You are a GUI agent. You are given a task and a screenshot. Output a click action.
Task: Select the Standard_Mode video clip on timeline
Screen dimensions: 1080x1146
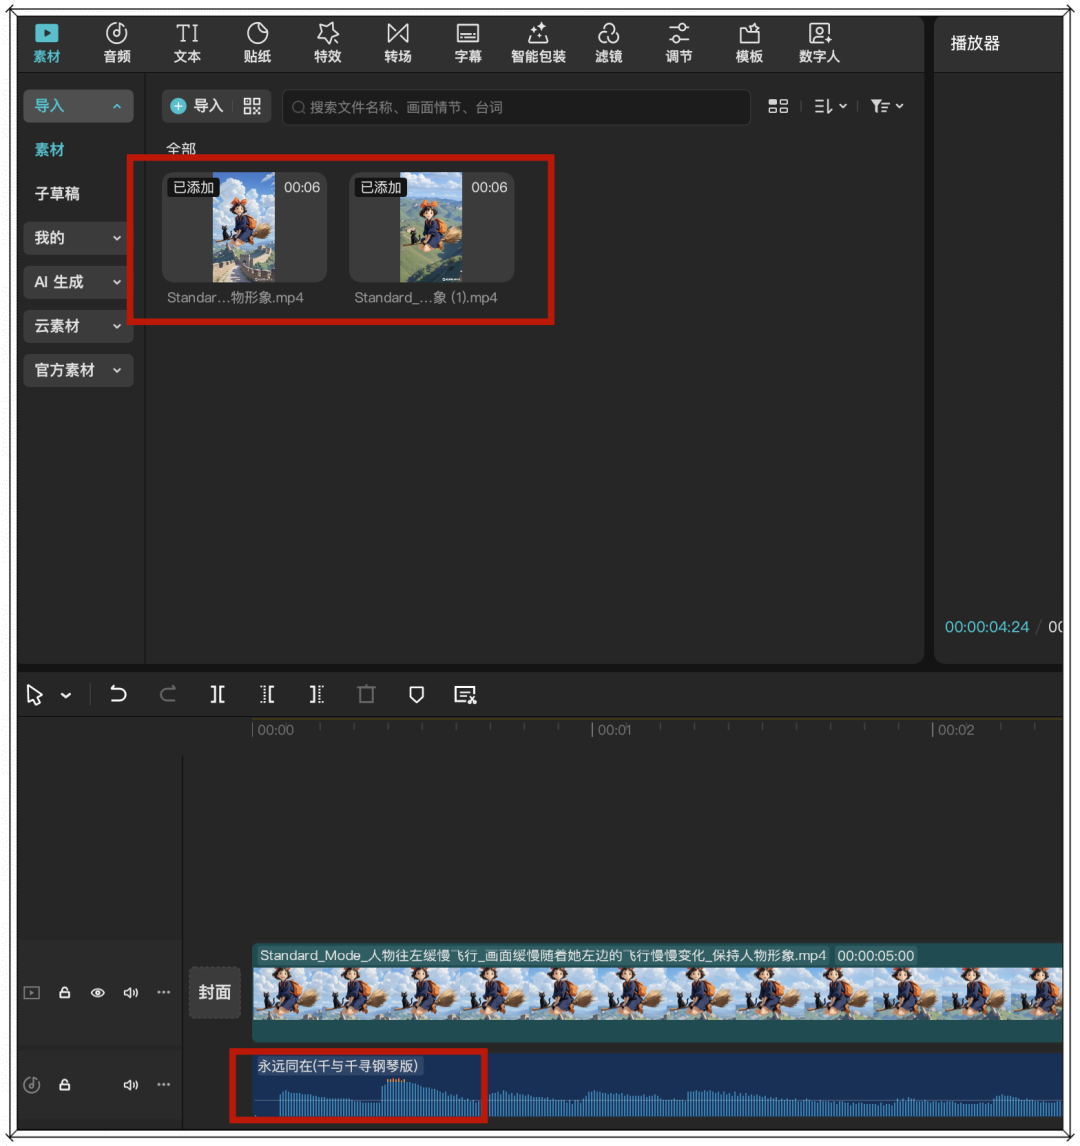658,993
